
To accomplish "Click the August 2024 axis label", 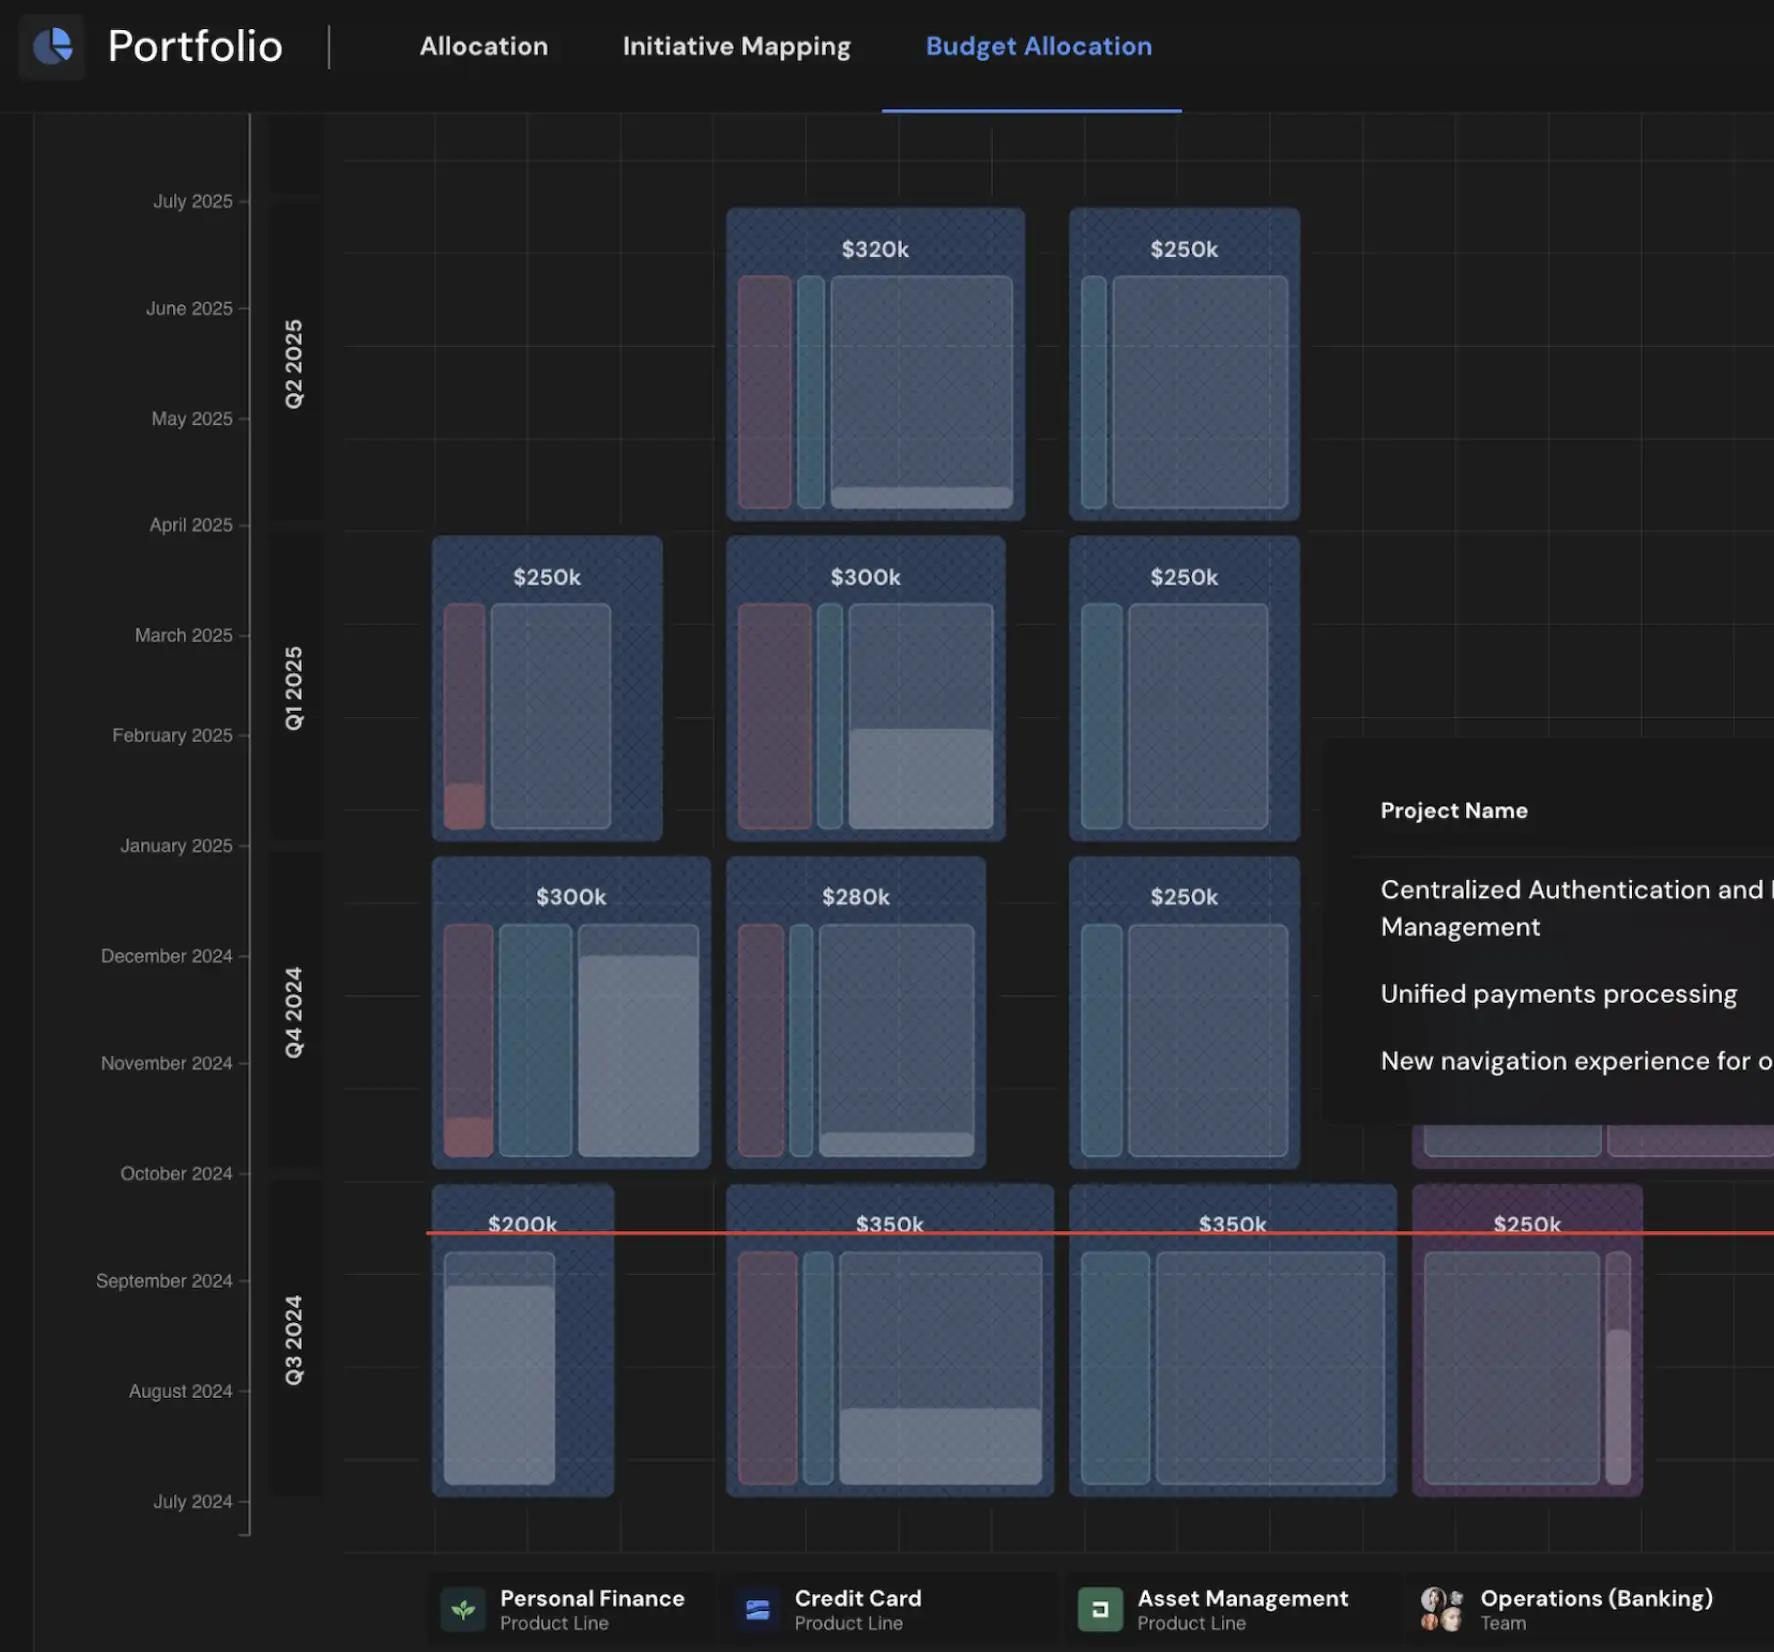I will pos(180,1391).
